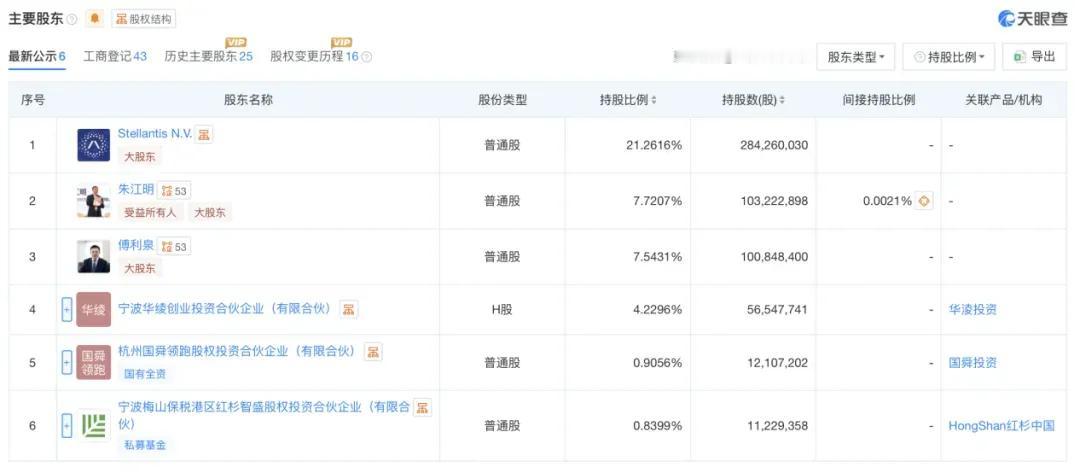Switch to the 工商登记 tab

coord(115,56)
